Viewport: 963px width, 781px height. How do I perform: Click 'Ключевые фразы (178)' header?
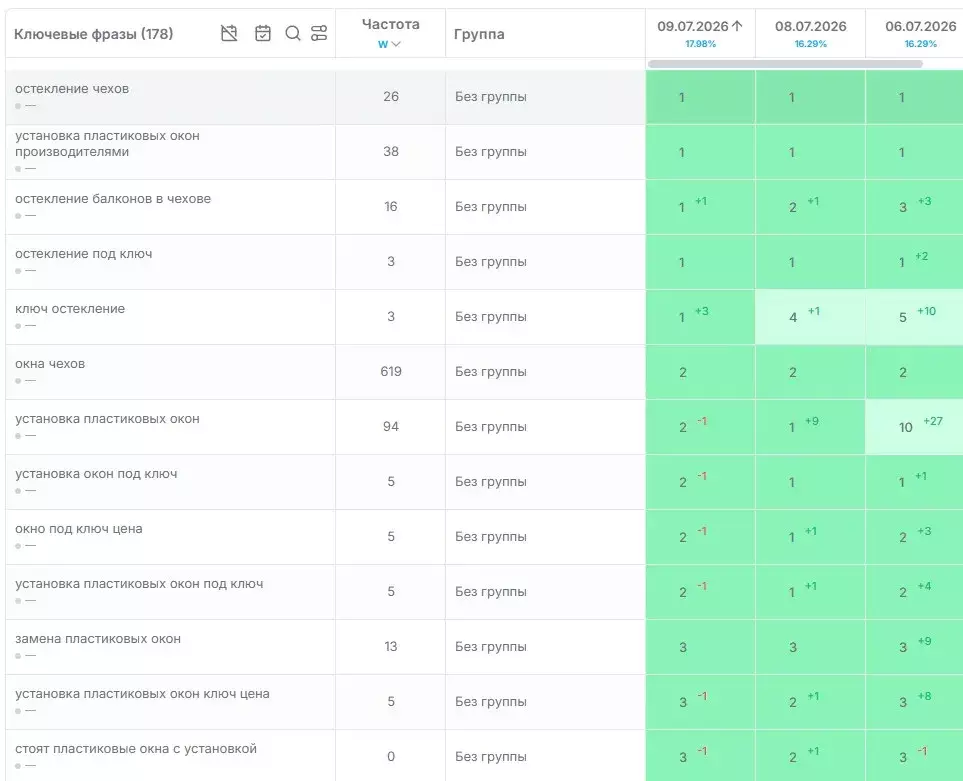point(93,34)
